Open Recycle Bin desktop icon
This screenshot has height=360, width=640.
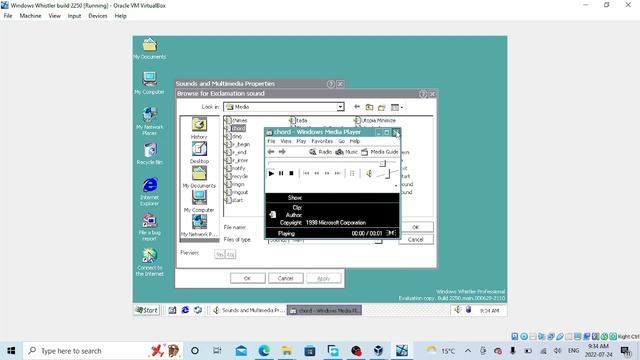(149, 153)
